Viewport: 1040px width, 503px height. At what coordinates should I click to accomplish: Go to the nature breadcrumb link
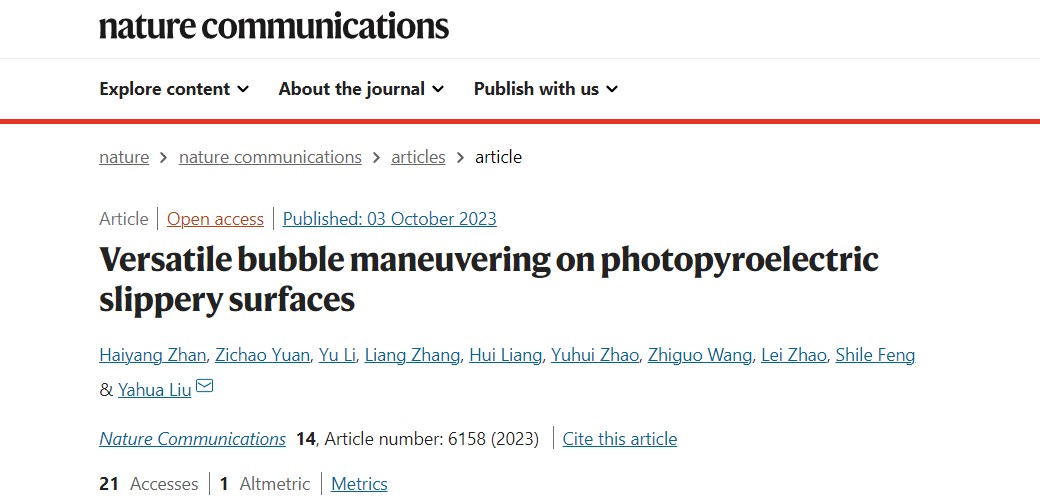pyautogui.click(x=124, y=157)
